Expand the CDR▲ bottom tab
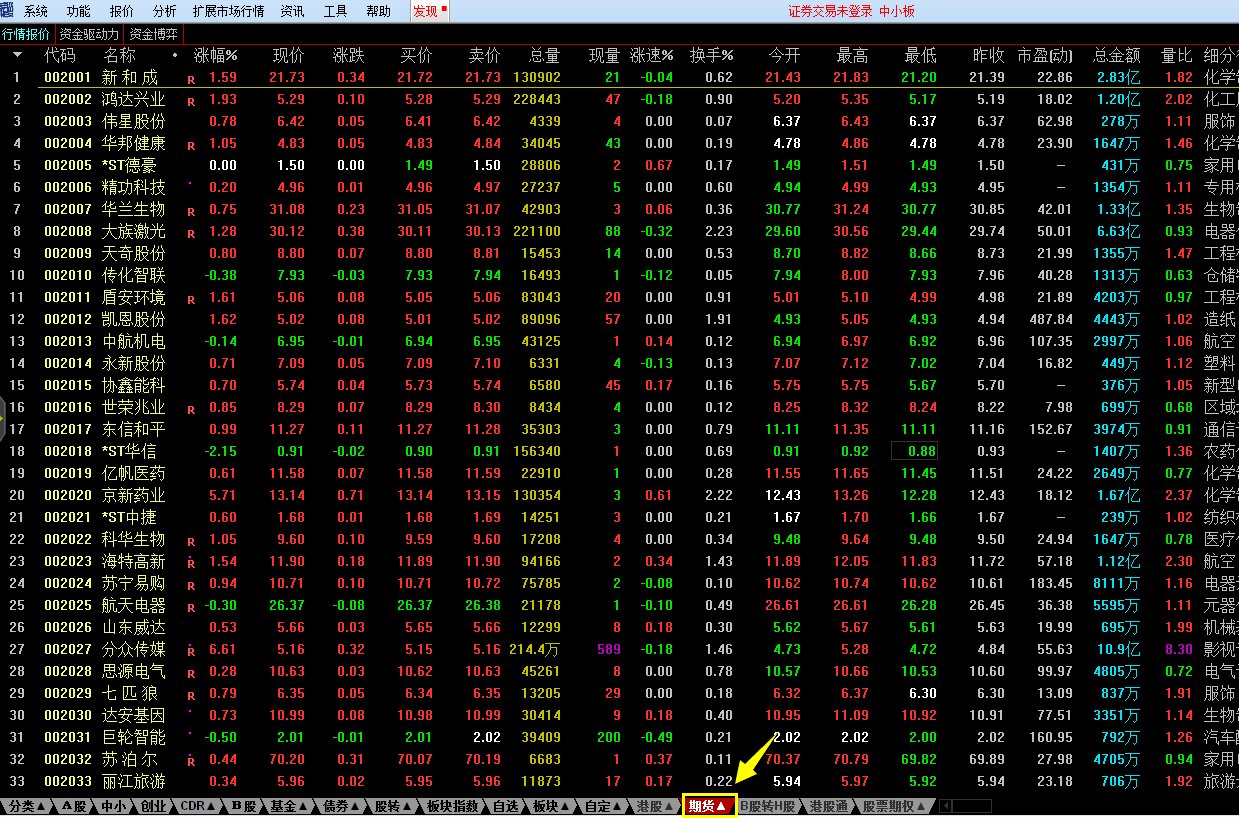This screenshot has height=818, width=1239. (x=199, y=806)
